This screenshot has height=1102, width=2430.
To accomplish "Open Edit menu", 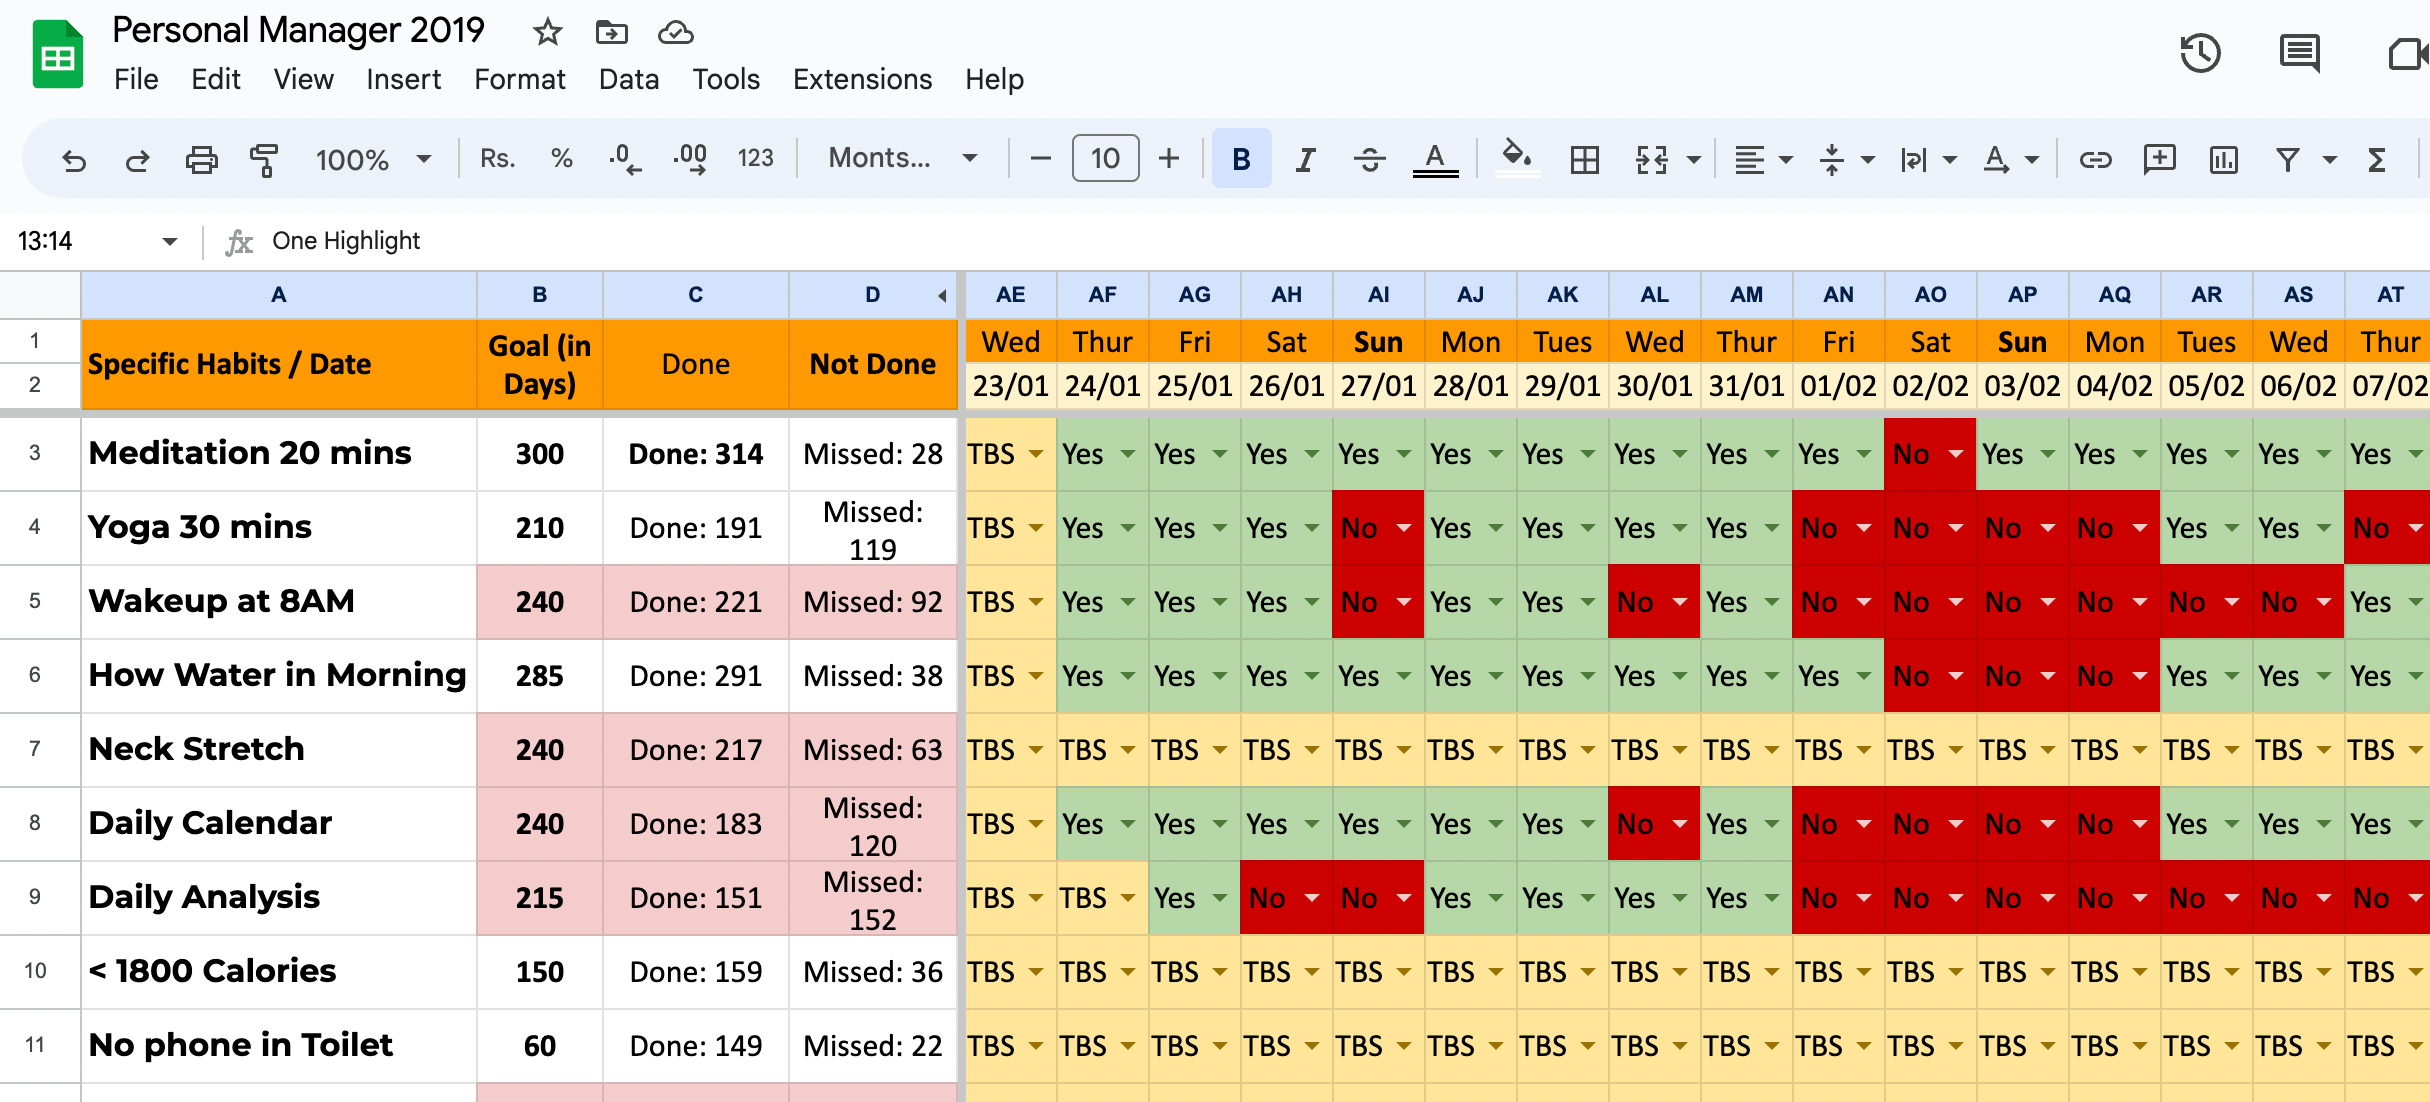I will click(x=216, y=79).
